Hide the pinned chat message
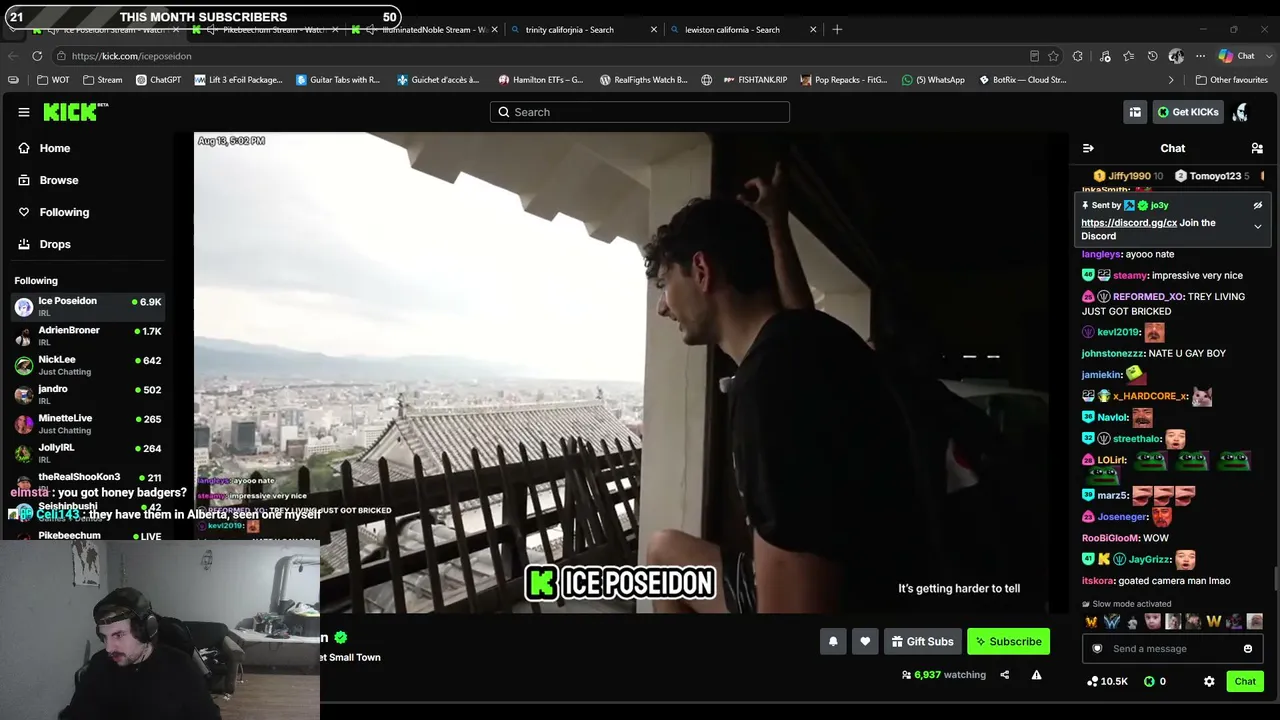This screenshot has height=720, width=1280. pos(1258,205)
